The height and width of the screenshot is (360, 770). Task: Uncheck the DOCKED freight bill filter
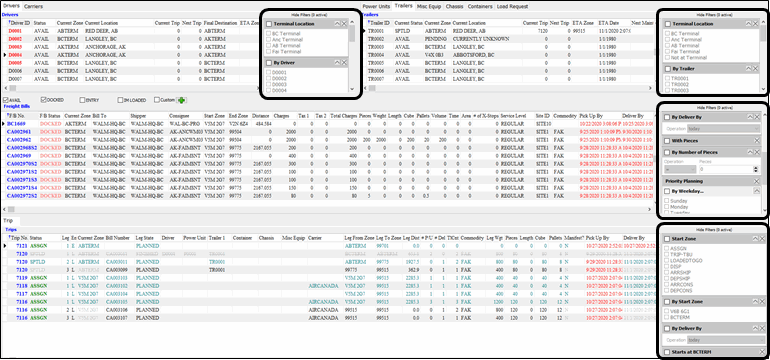click(x=44, y=100)
